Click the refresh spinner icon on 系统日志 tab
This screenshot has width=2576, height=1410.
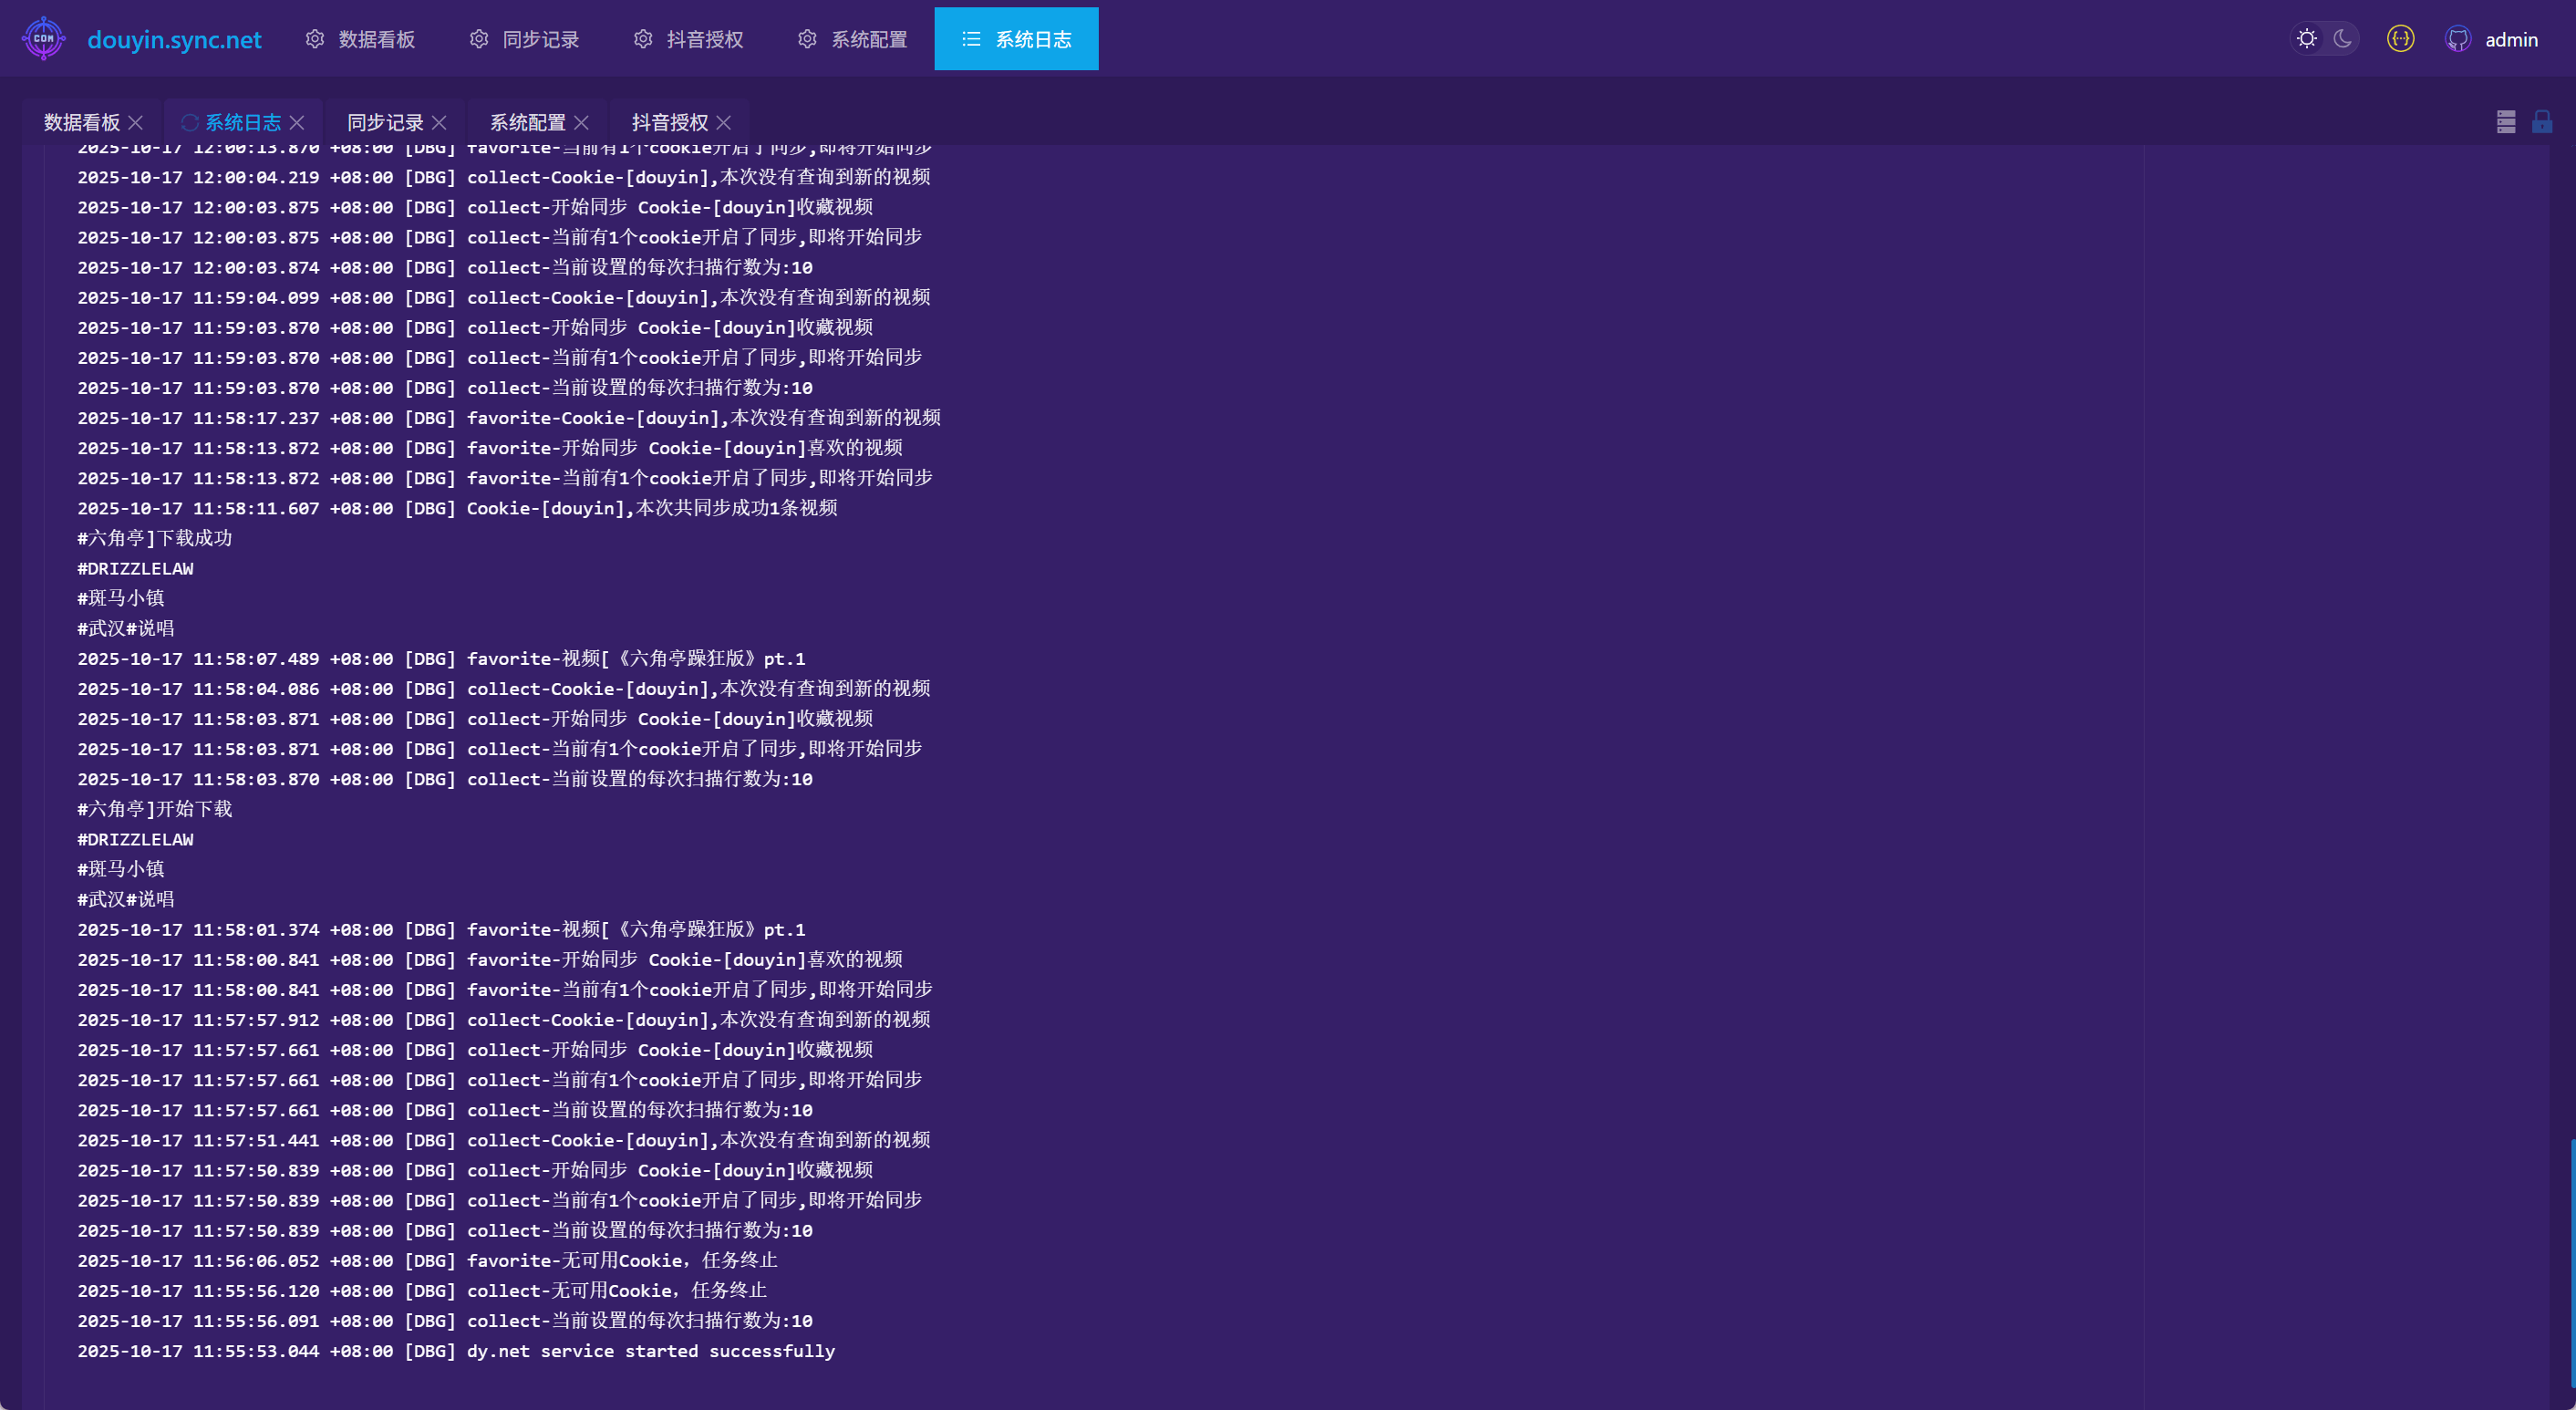tap(190, 122)
